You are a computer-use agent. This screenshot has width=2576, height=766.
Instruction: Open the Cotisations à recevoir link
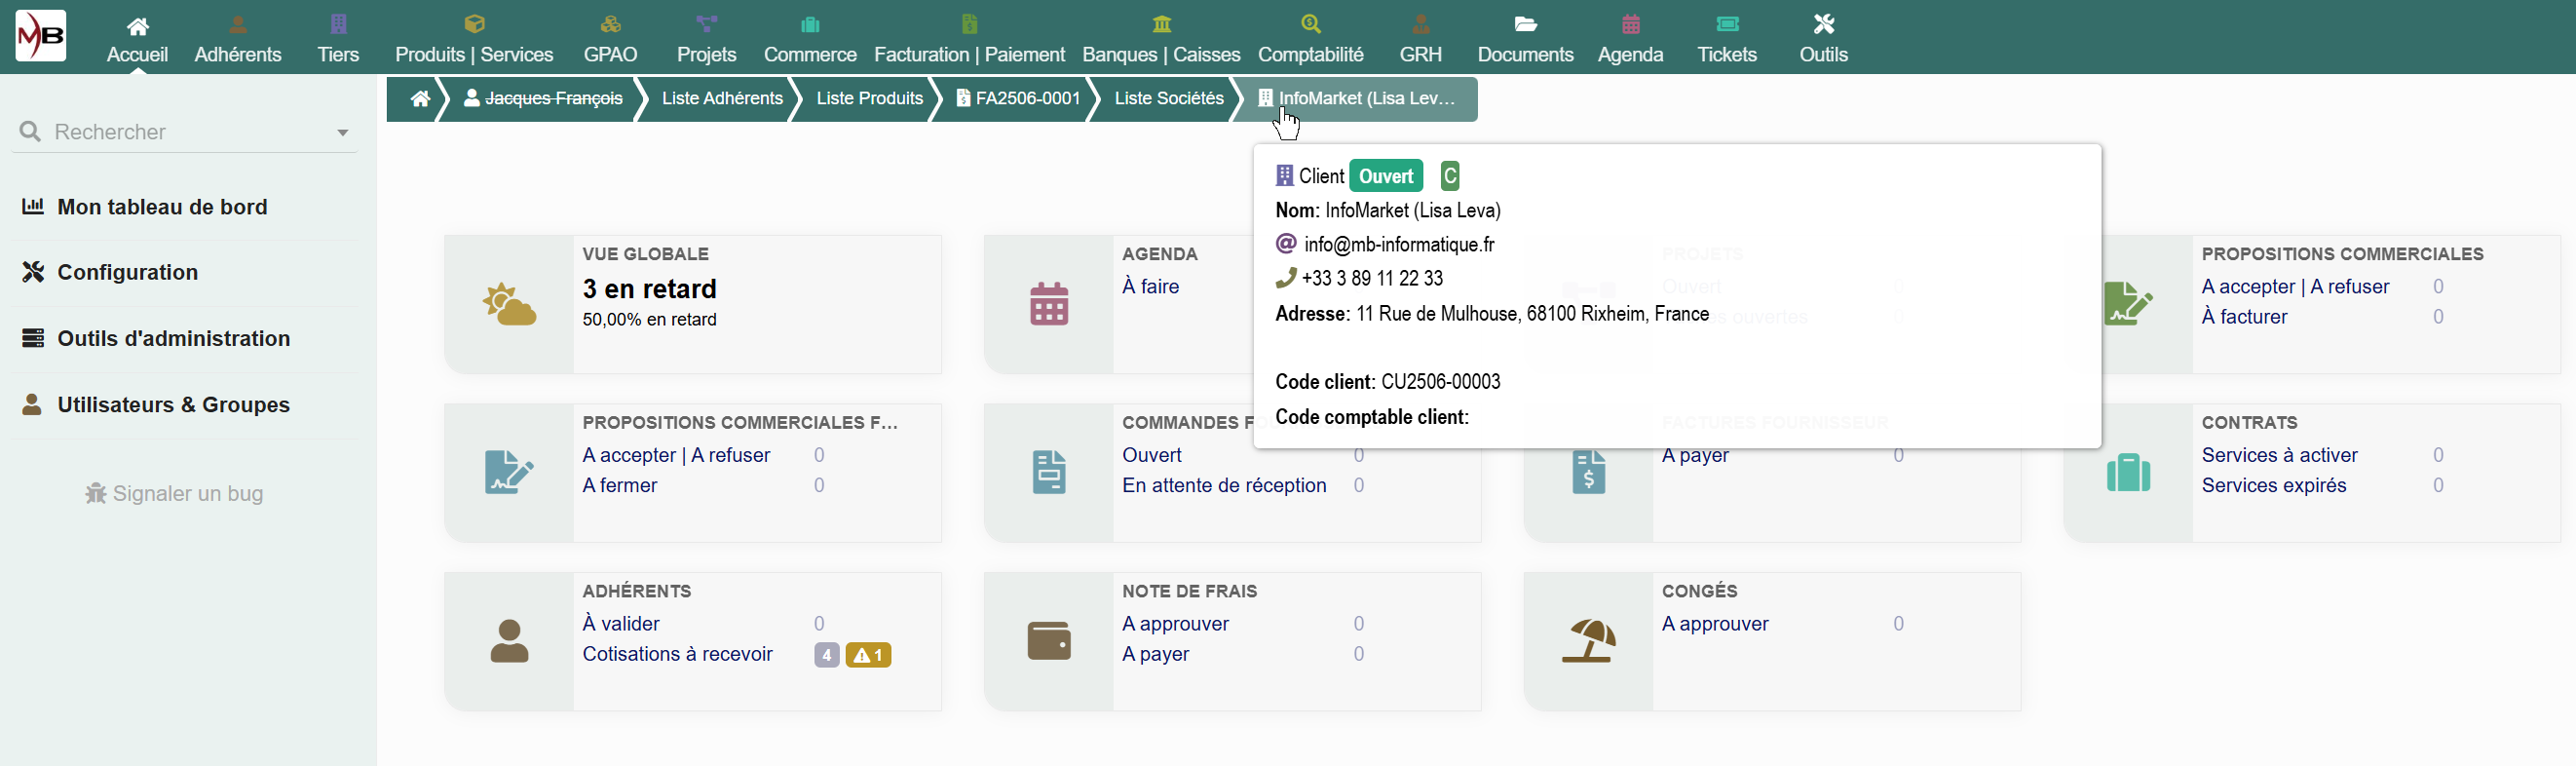(677, 654)
